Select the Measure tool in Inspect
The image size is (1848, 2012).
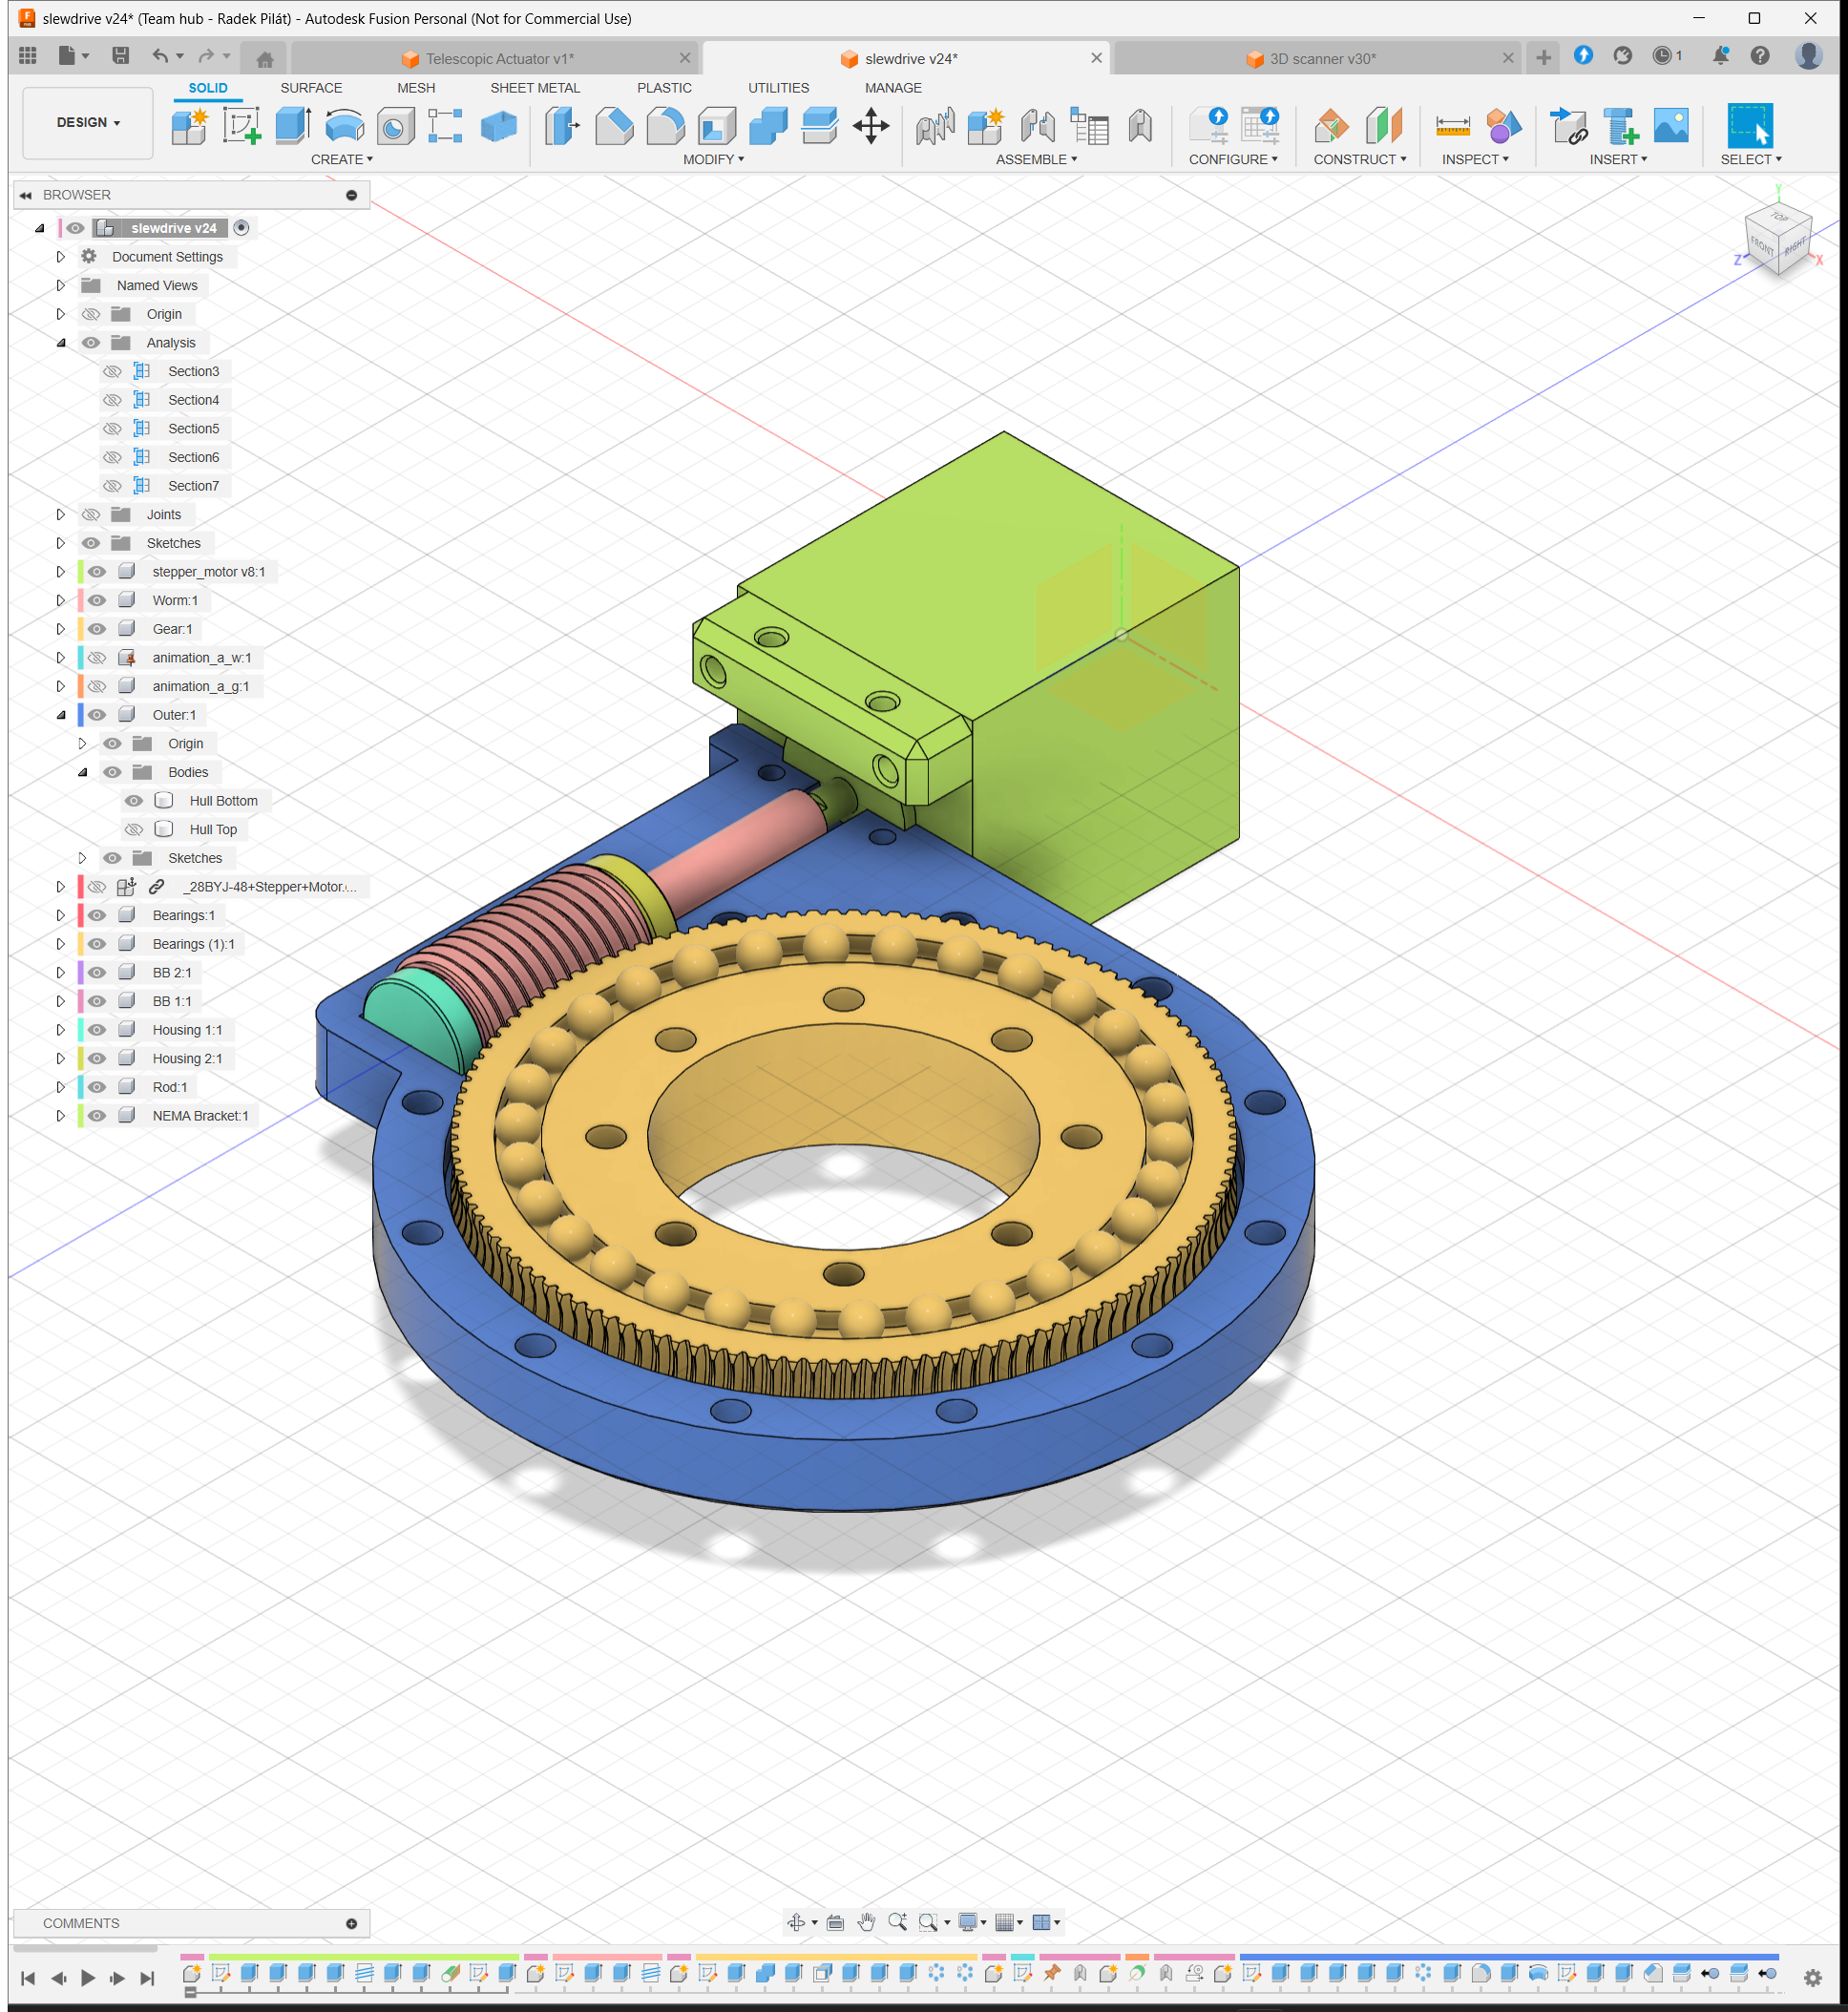pyautogui.click(x=1452, y=126)
